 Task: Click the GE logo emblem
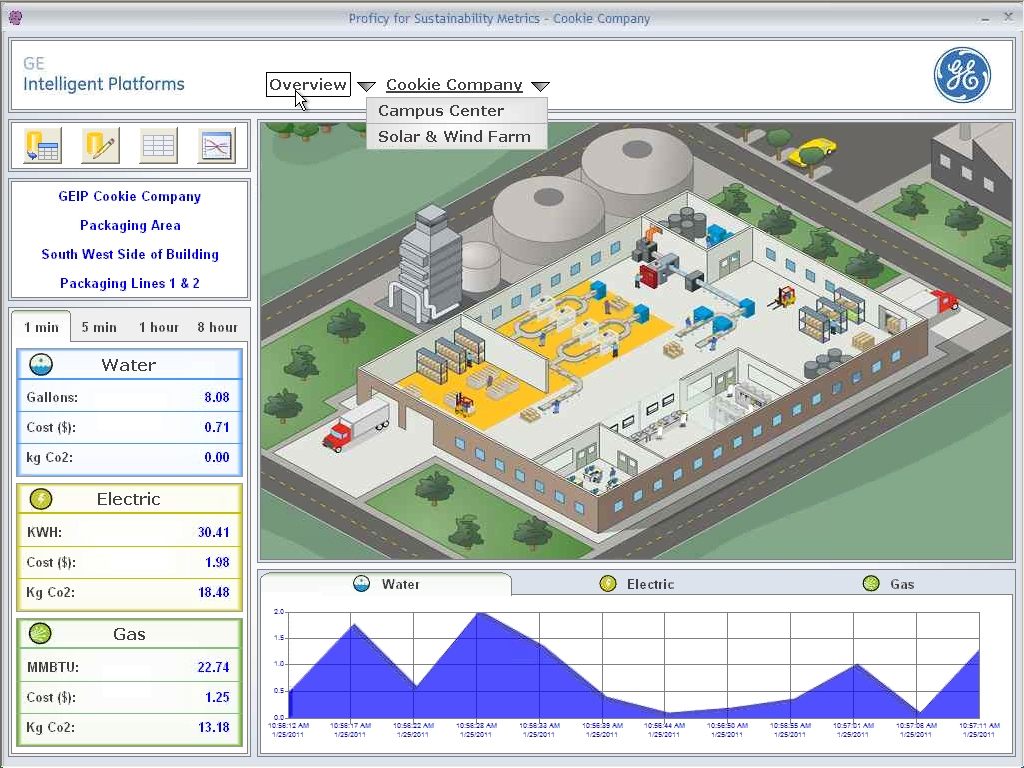962,75
